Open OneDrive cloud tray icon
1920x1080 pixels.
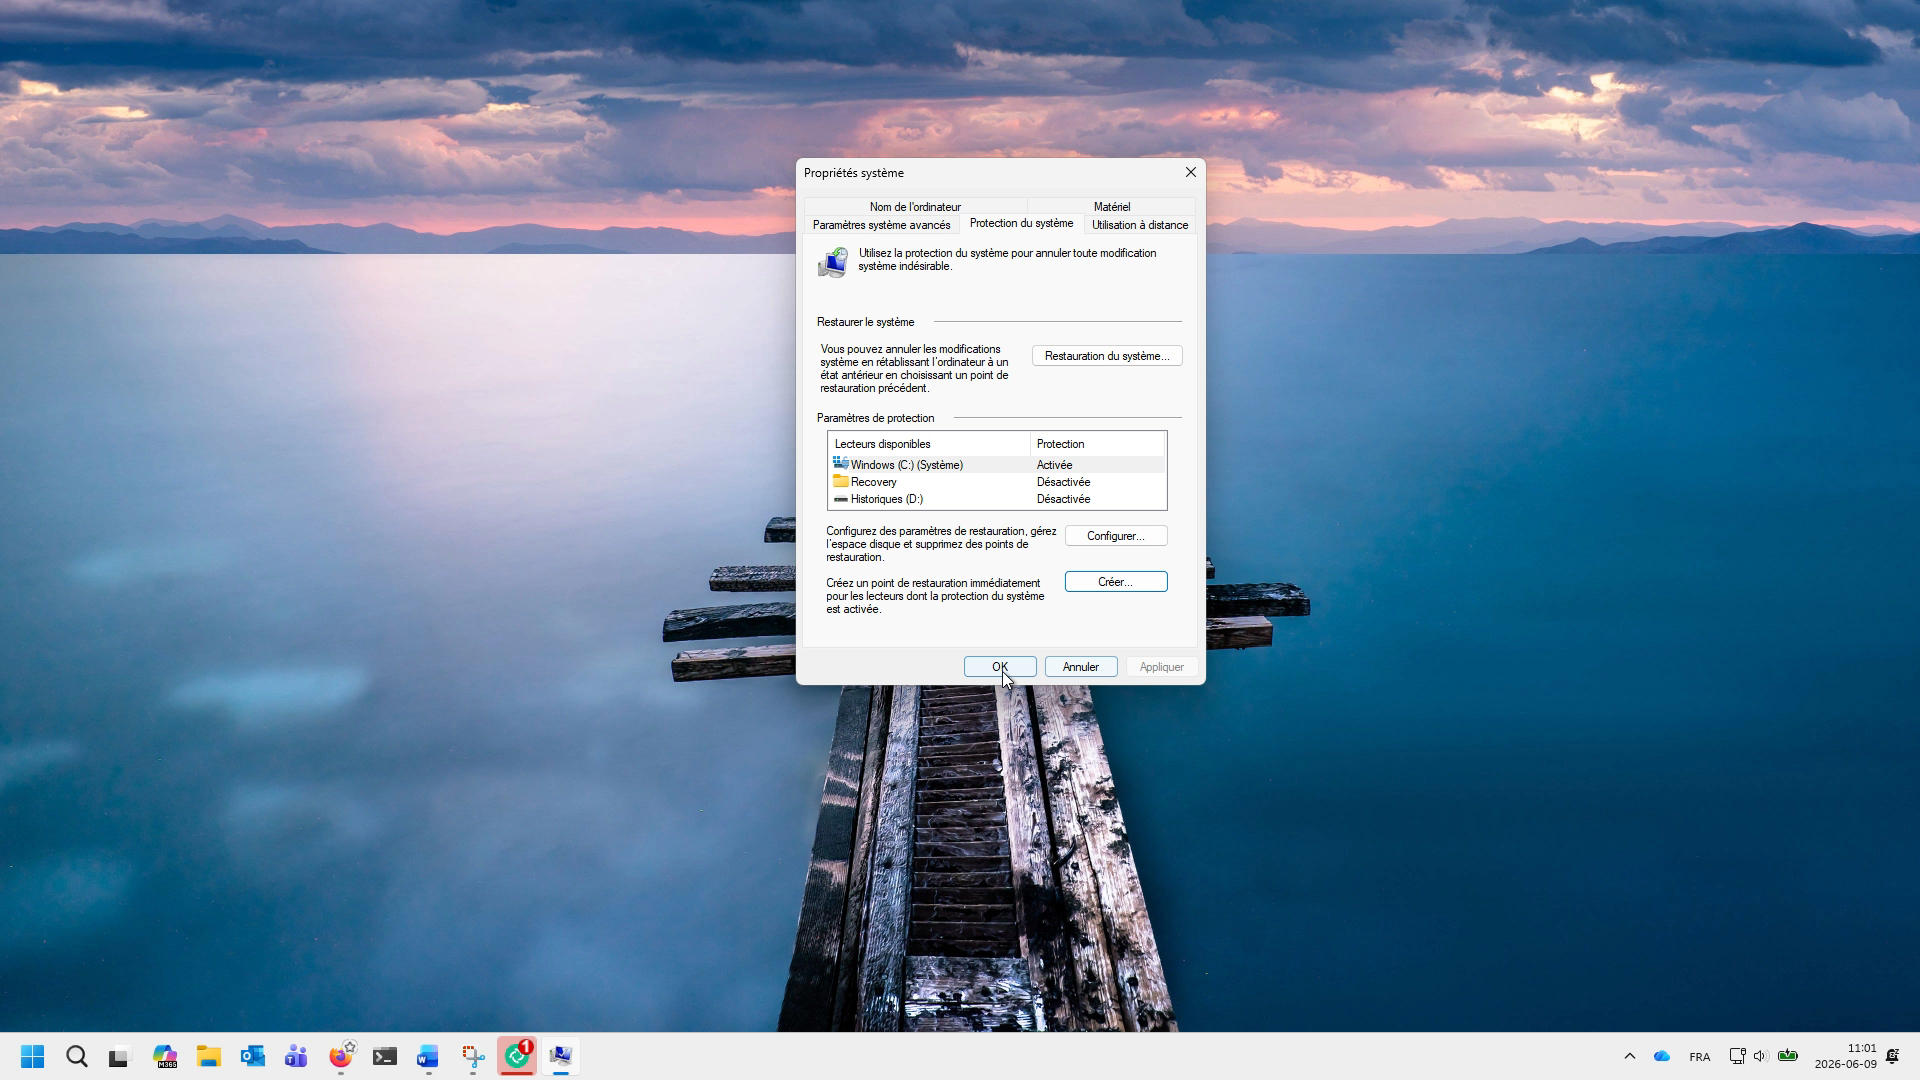point(1662,1056)
